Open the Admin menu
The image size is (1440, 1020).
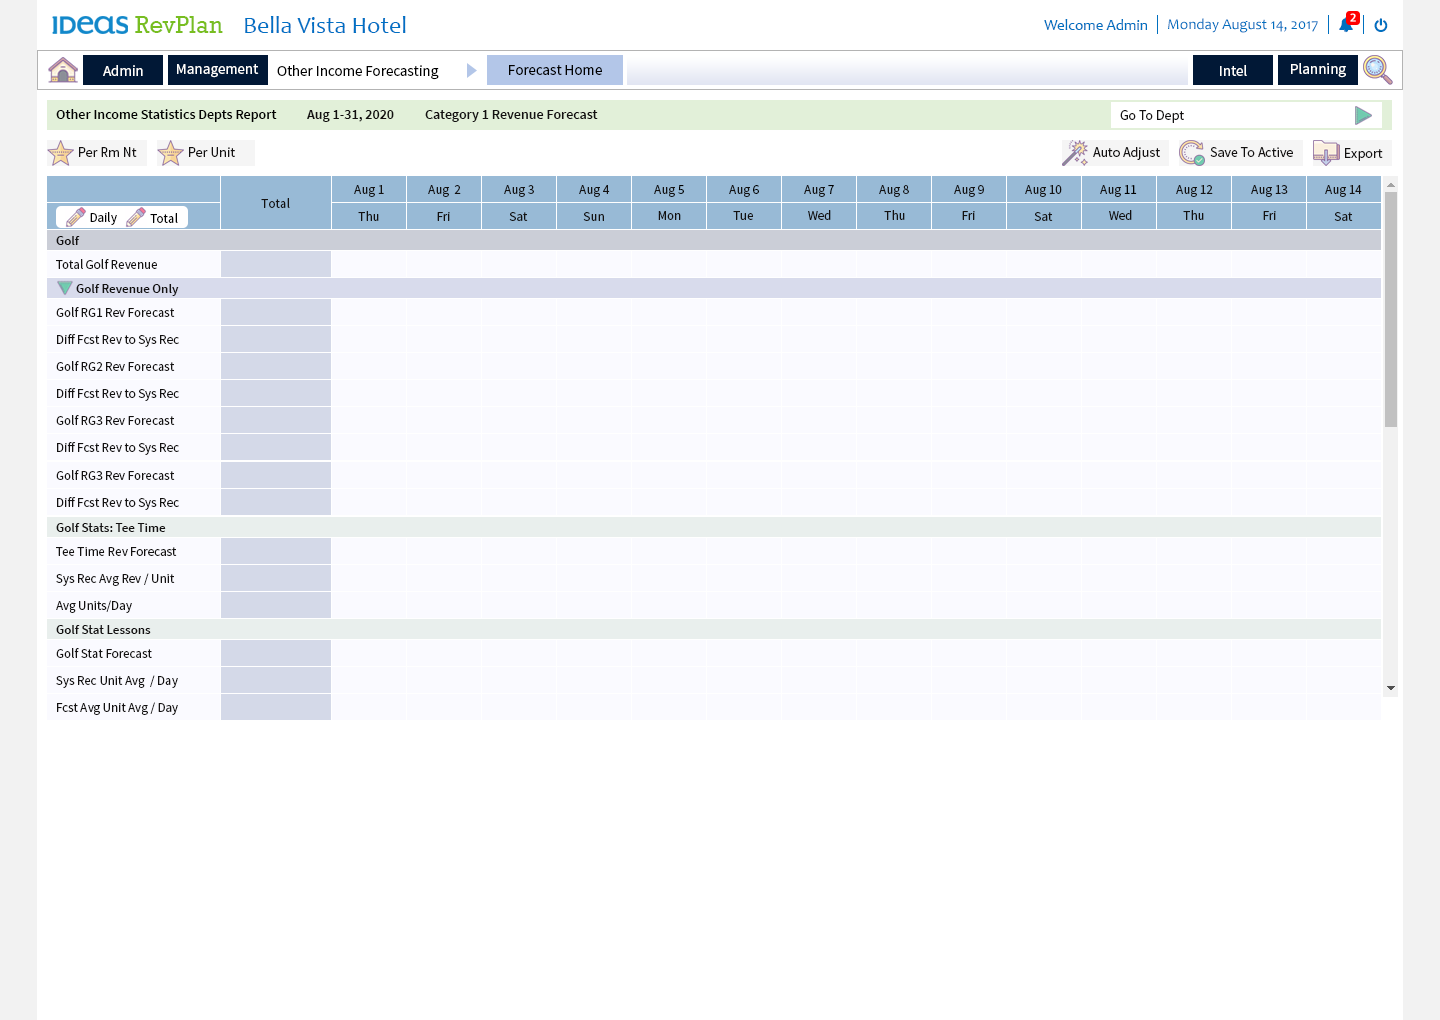(123, 71)
